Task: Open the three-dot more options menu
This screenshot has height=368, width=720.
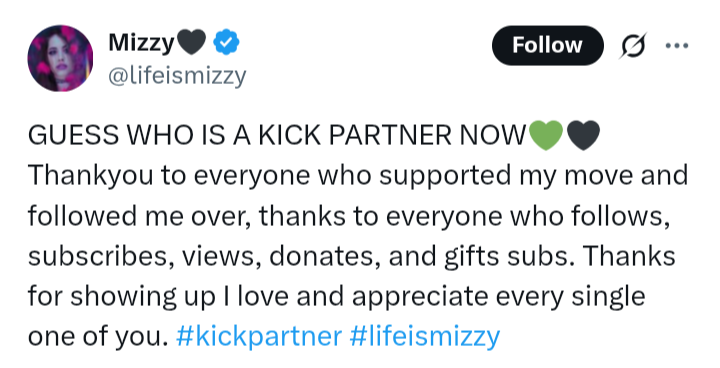Action: [677, 45]
